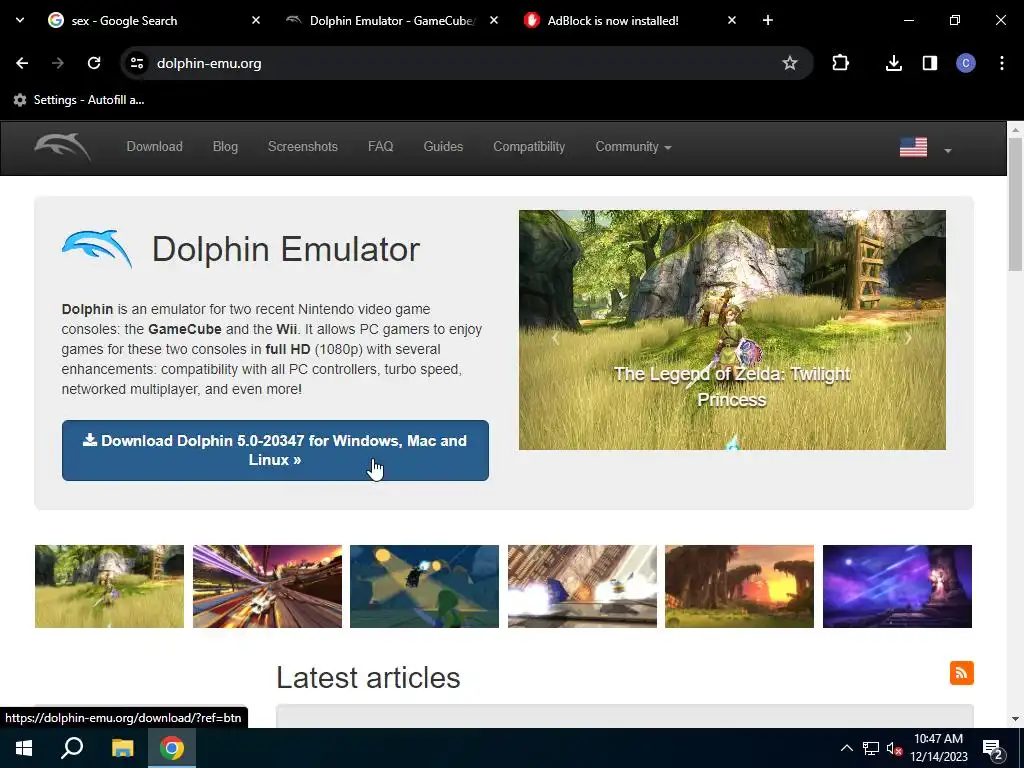1024x768 pixels.
Task: Click the muted volume tray icon
Action: (894, 748)
